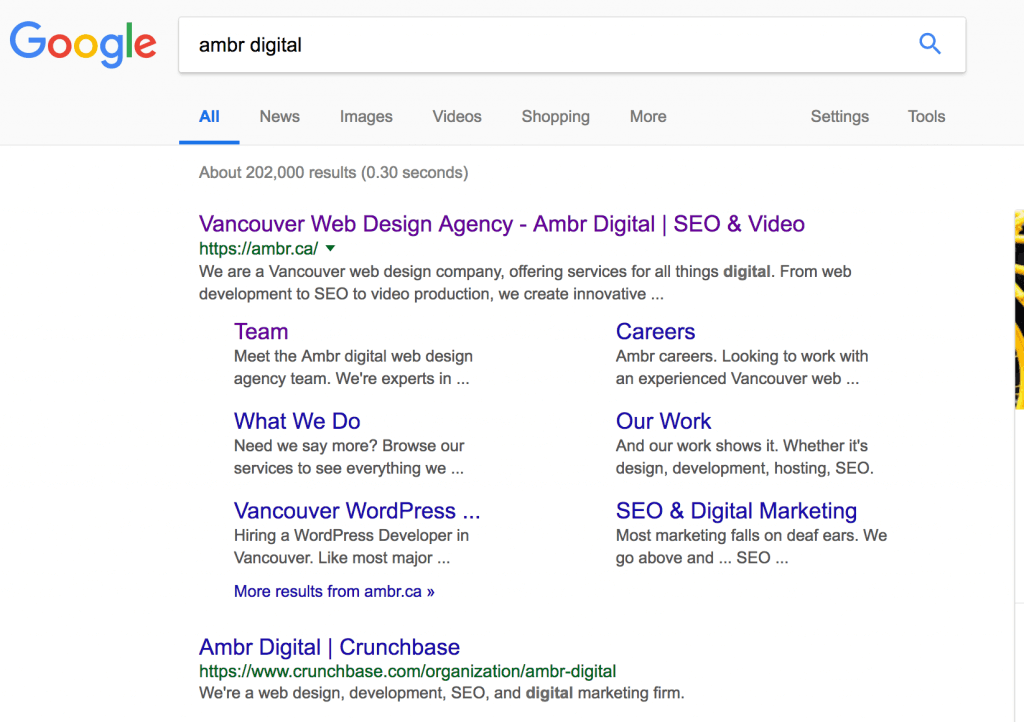Open search Tools
The width and height of the screenshot is (1024, 722).
[x=926, y=116]
